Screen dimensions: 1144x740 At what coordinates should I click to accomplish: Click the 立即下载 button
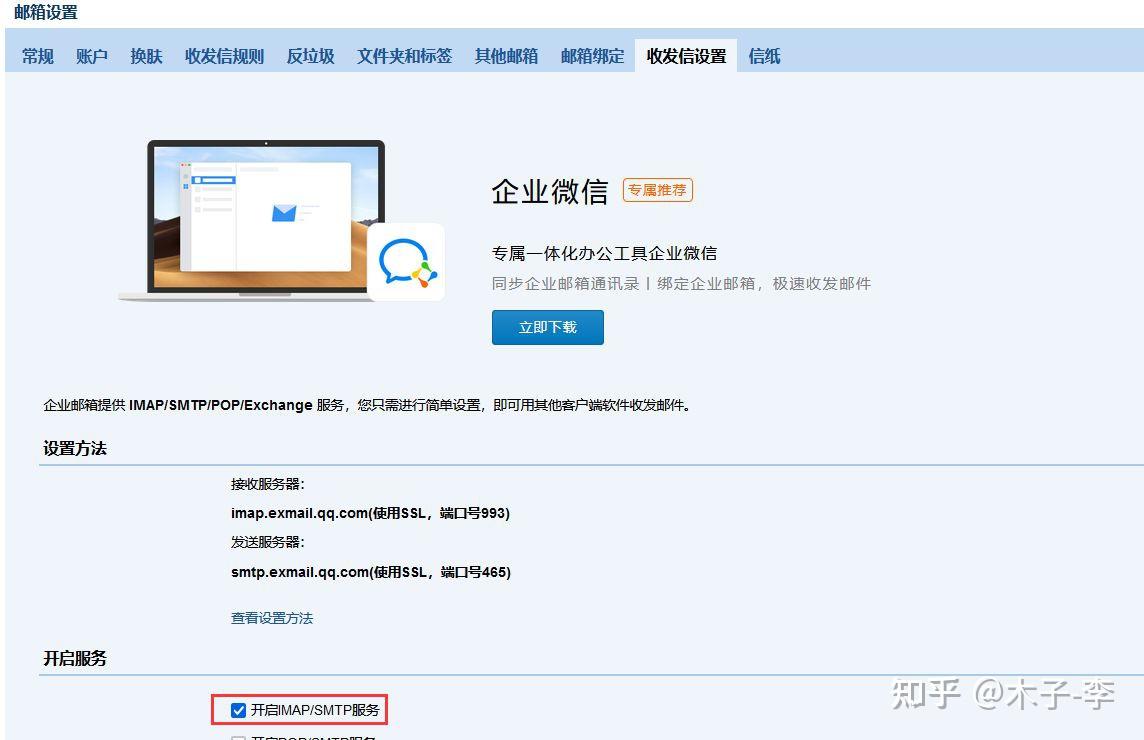pos(547,327)
